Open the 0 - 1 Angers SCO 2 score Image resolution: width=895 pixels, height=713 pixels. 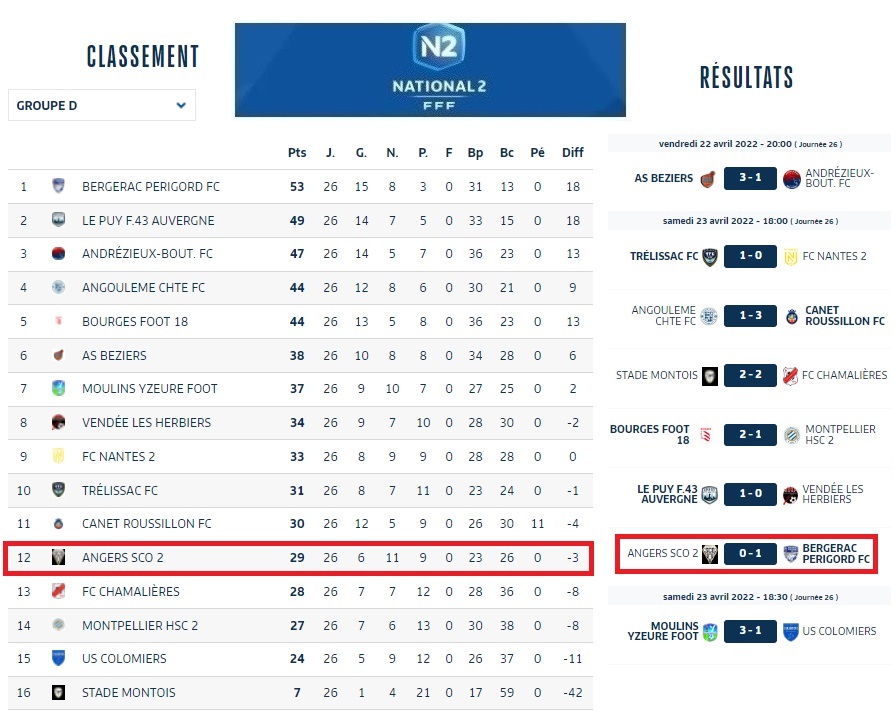point(750,554)
